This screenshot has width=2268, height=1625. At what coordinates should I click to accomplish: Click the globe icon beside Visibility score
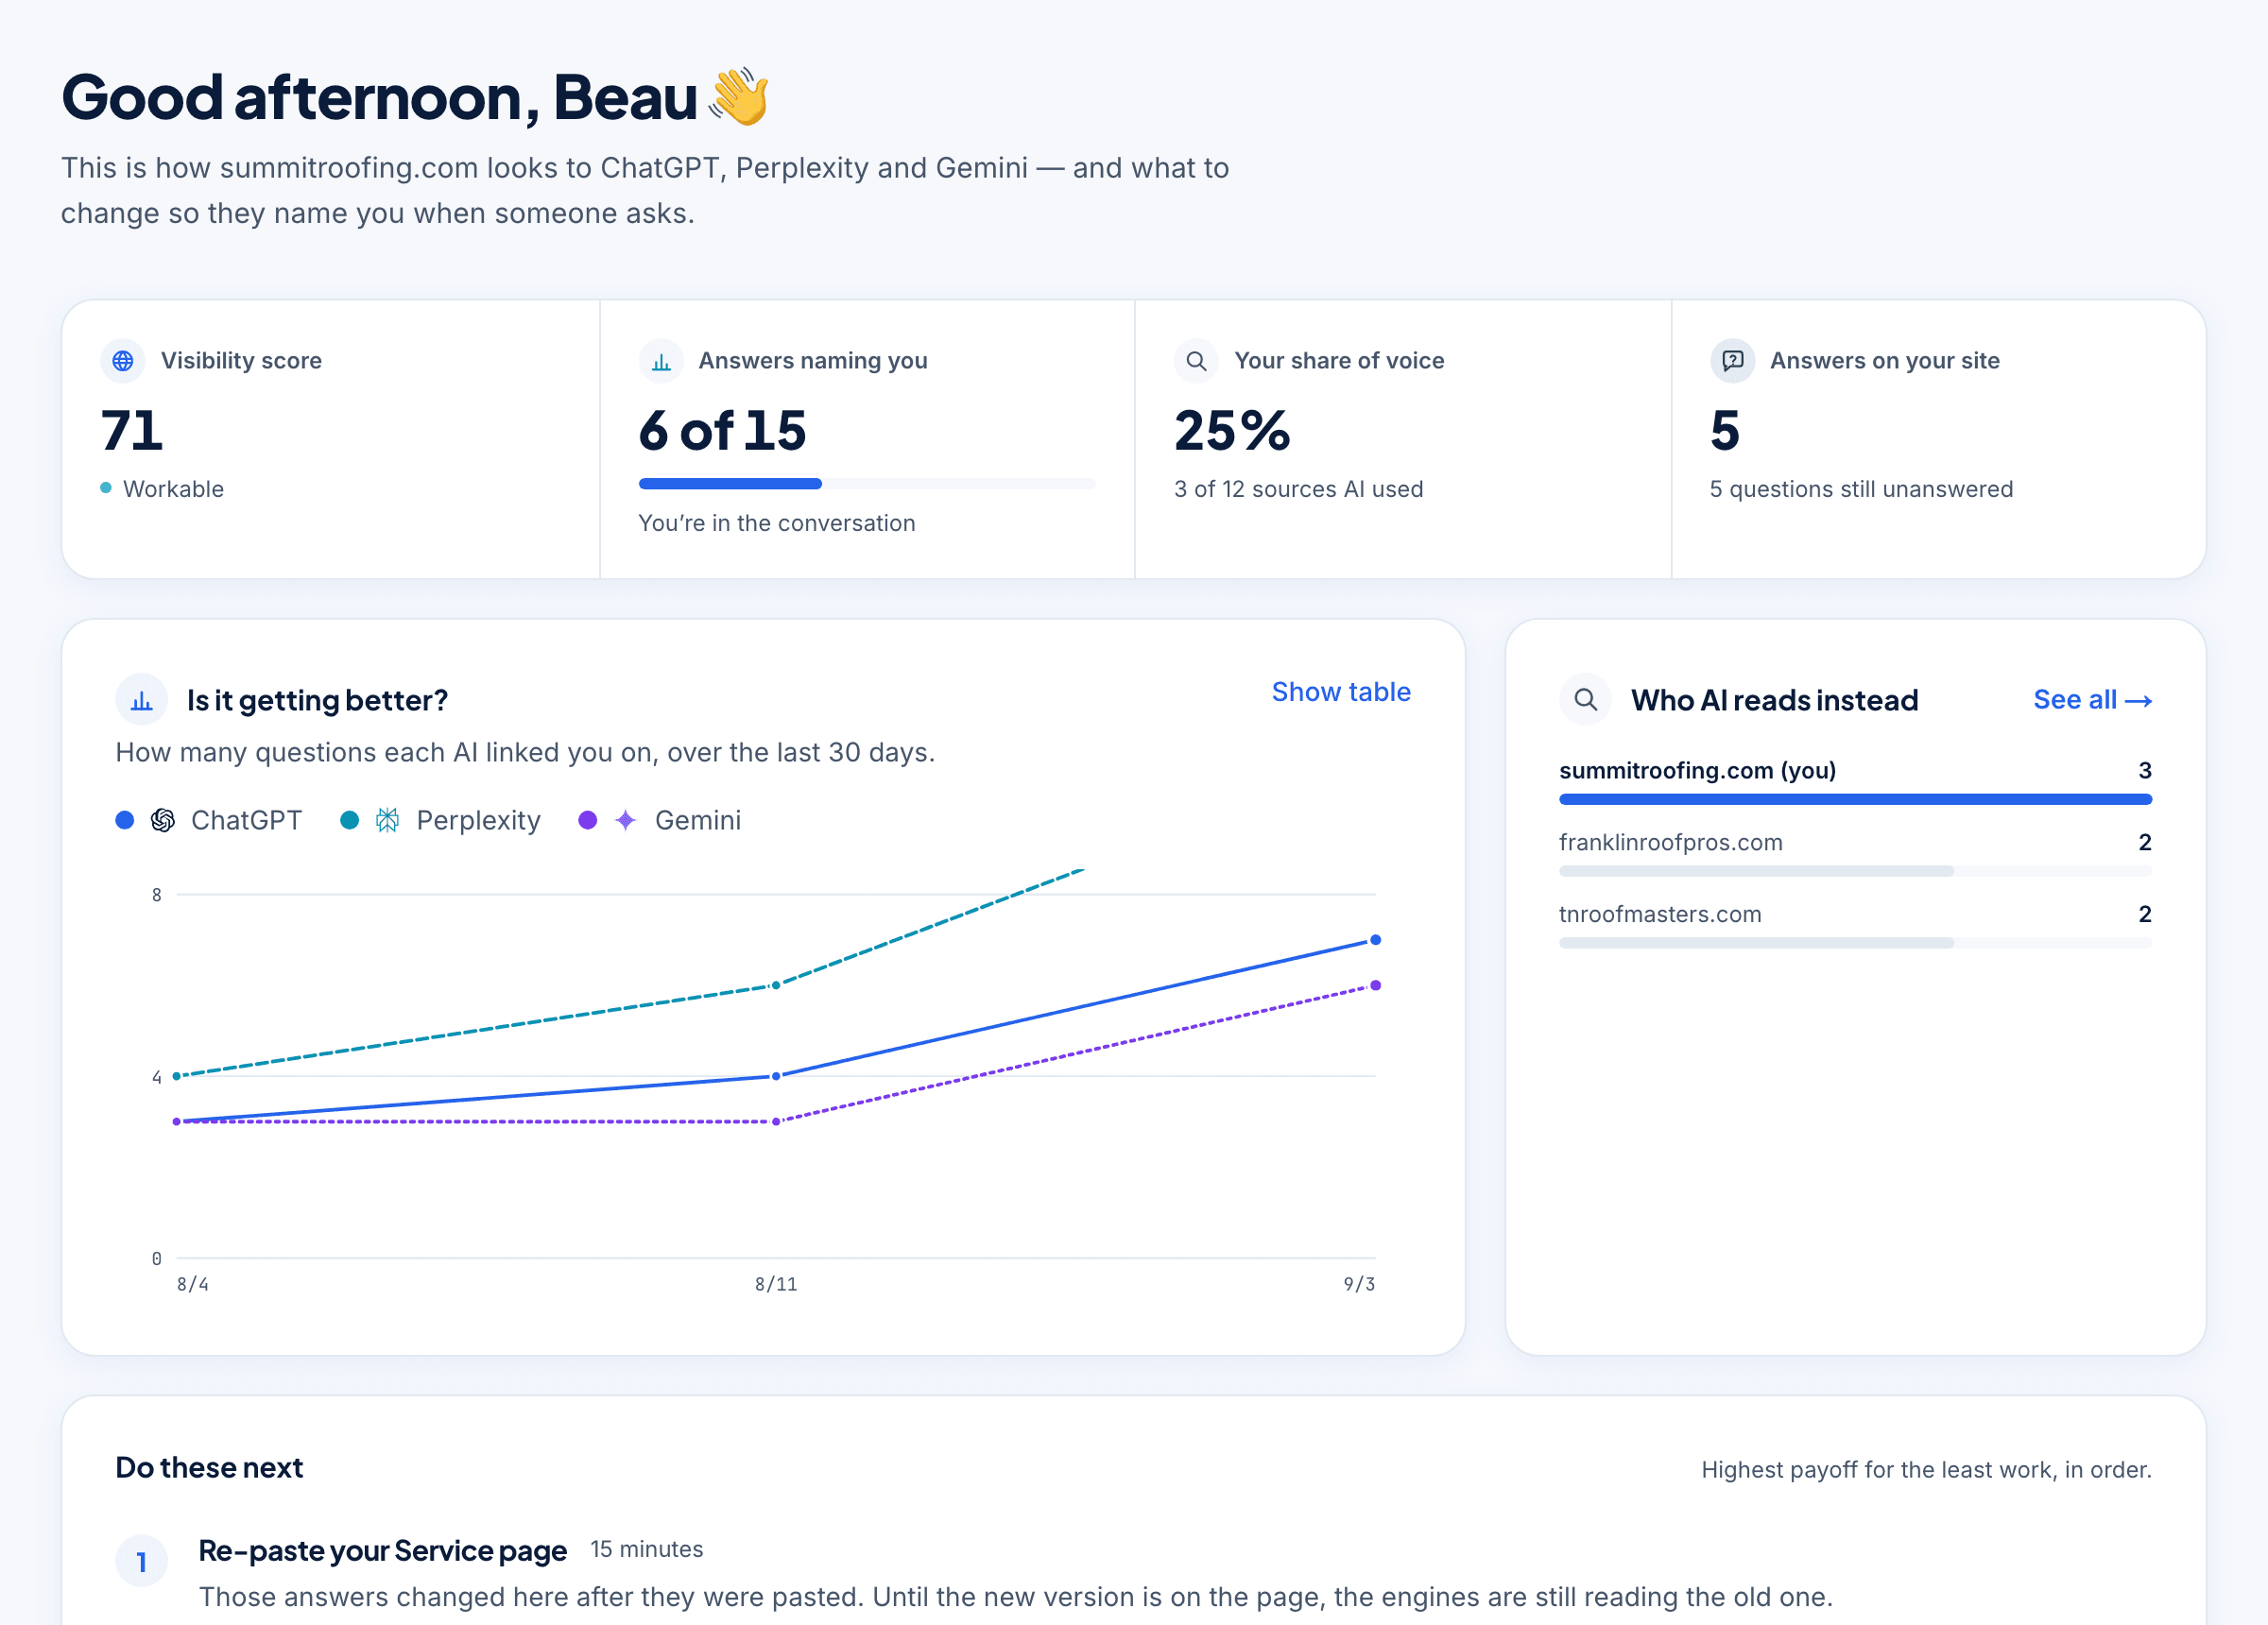coord(123,361)
